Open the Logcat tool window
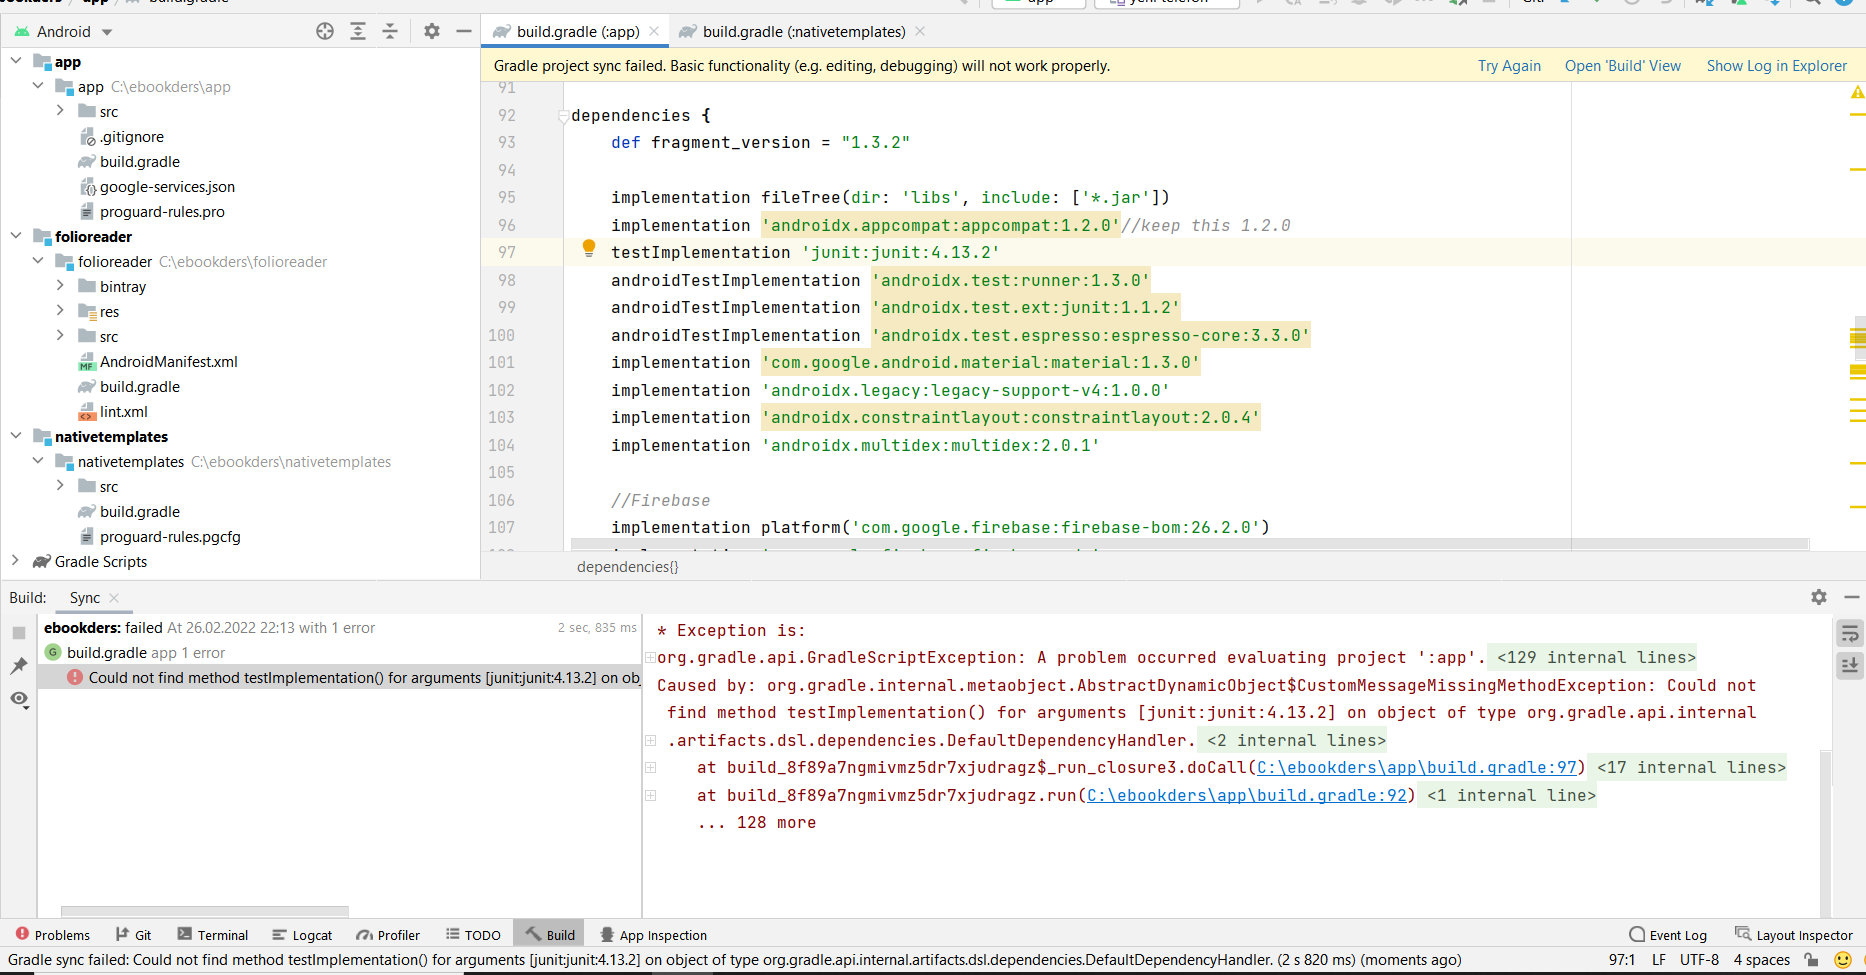Viewport: 1866px width, 975px height. (x=302, y=935)
